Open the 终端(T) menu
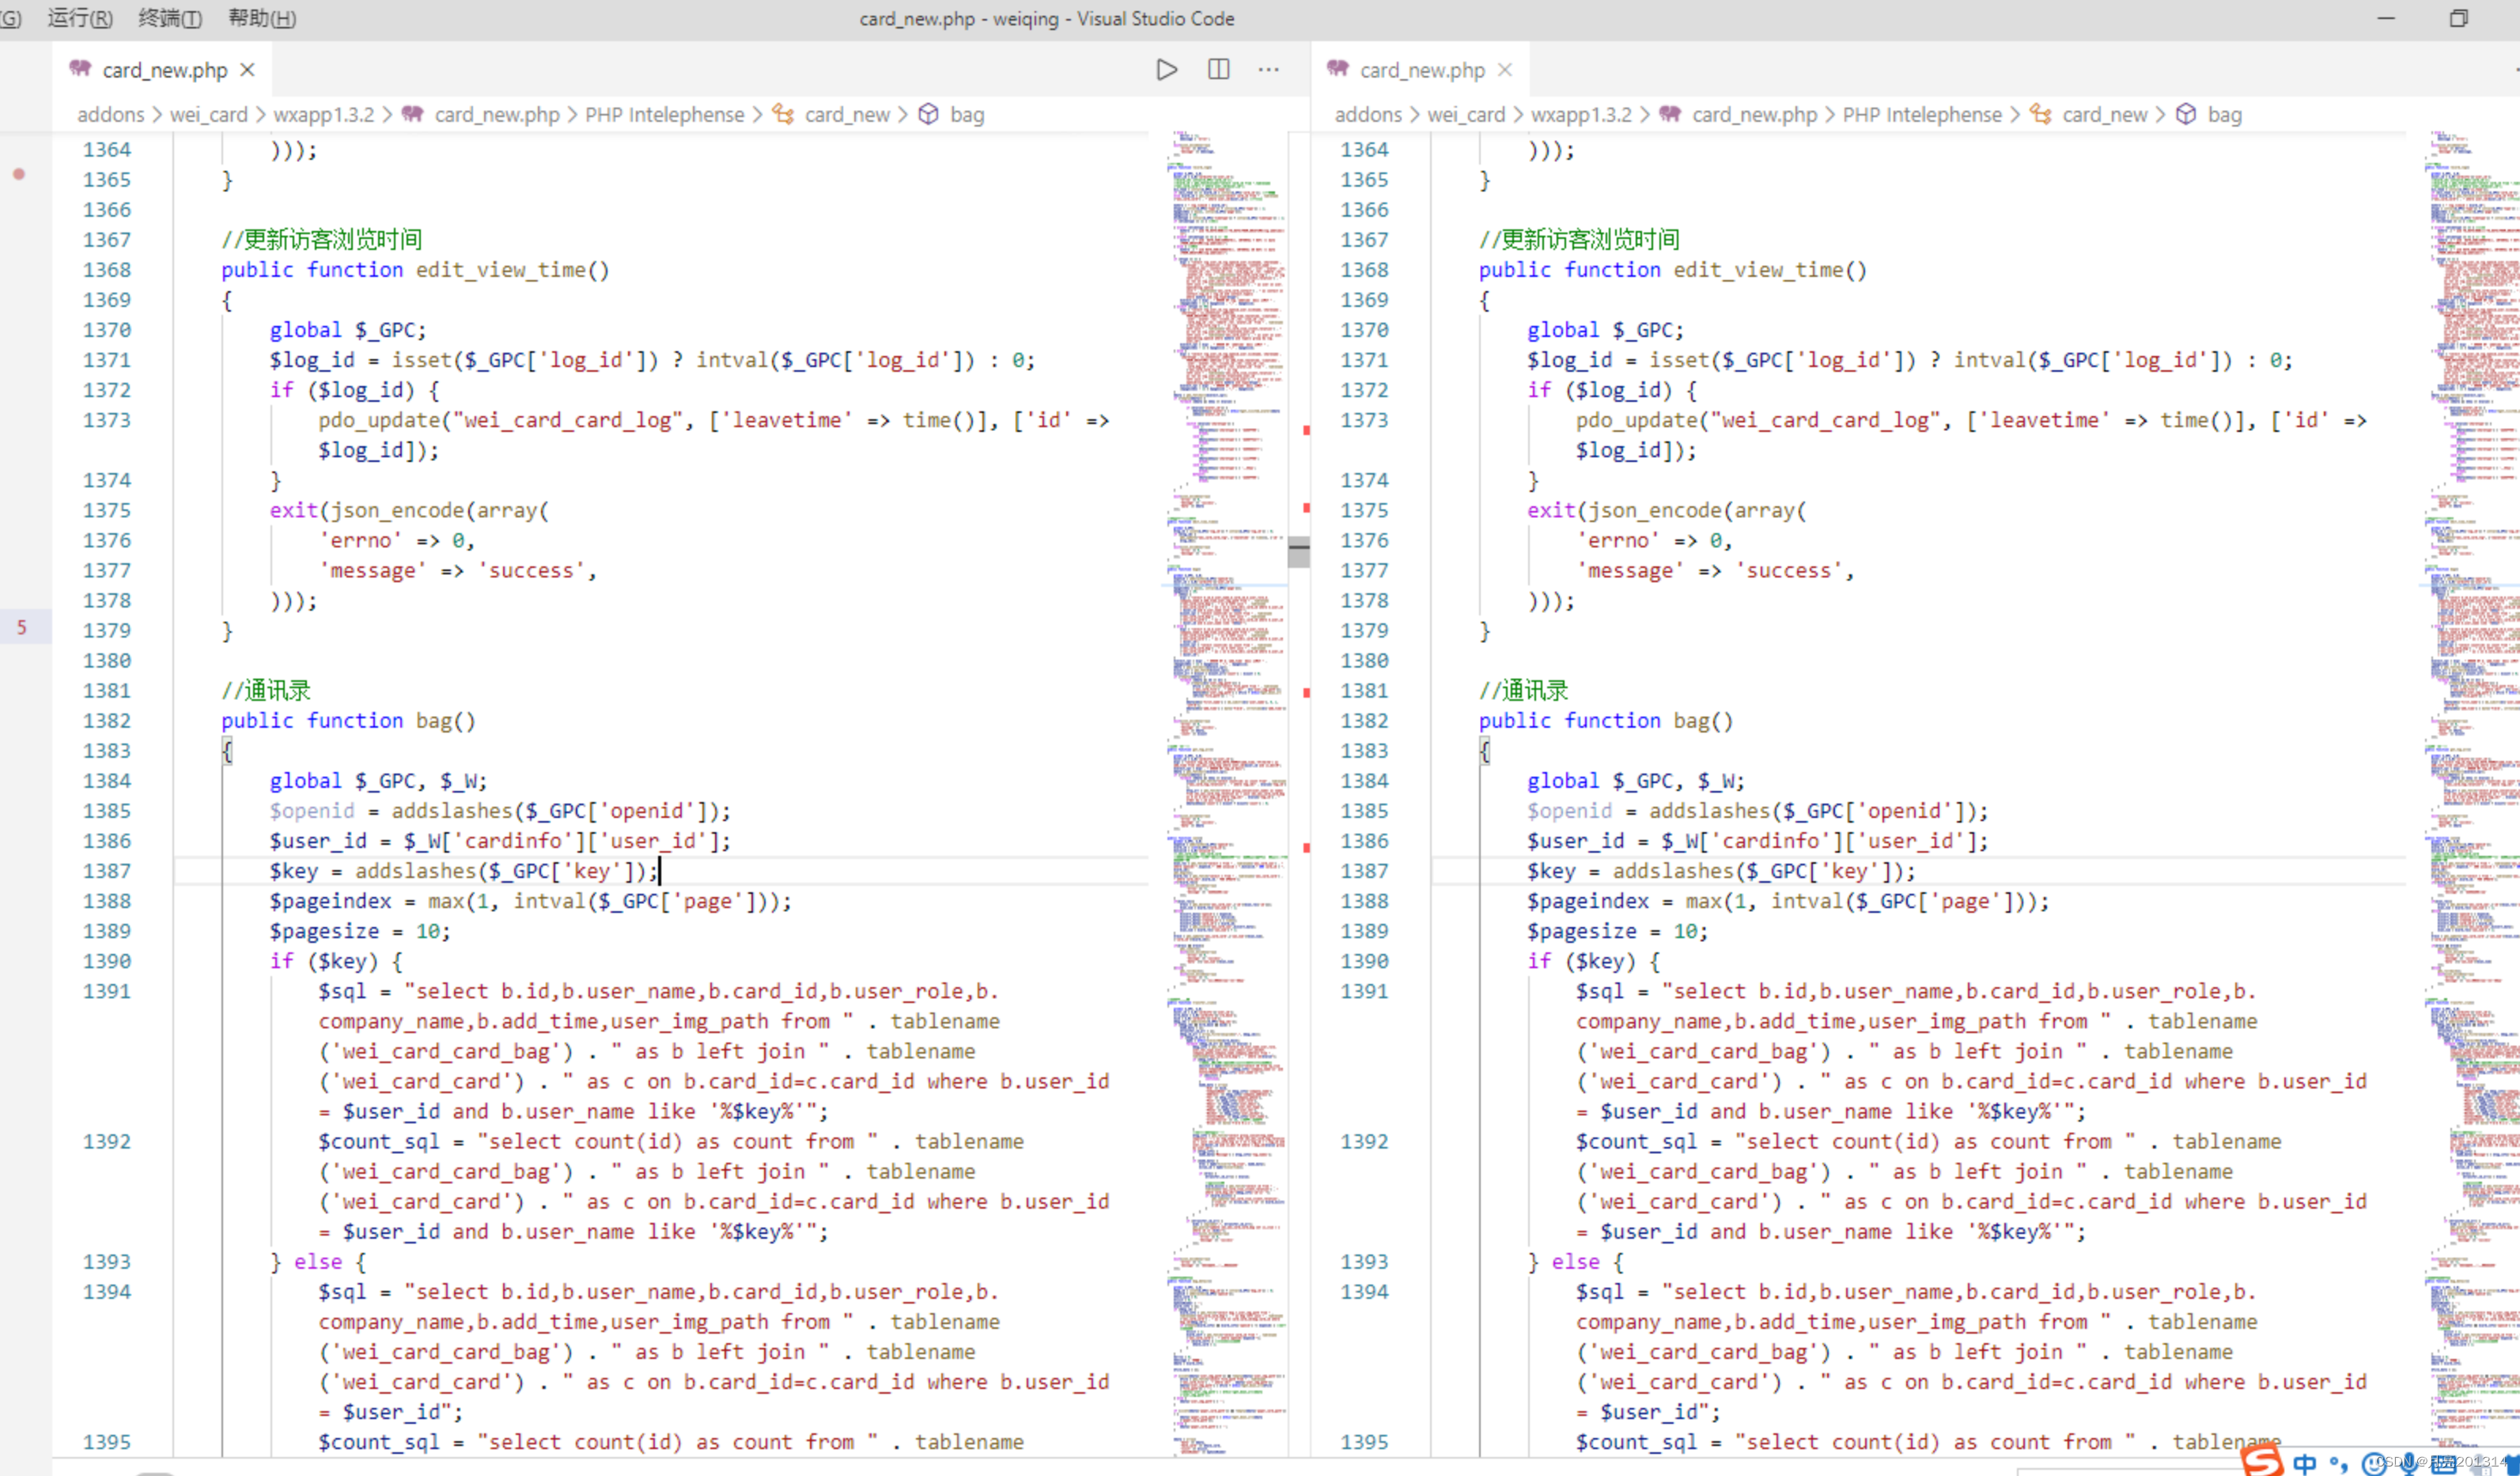Viewport: 2520px width, 1476px height. tap(170, 18)
